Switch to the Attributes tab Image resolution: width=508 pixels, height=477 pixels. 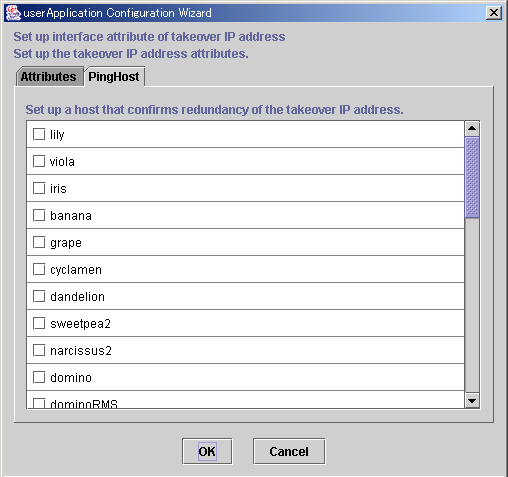50,77
